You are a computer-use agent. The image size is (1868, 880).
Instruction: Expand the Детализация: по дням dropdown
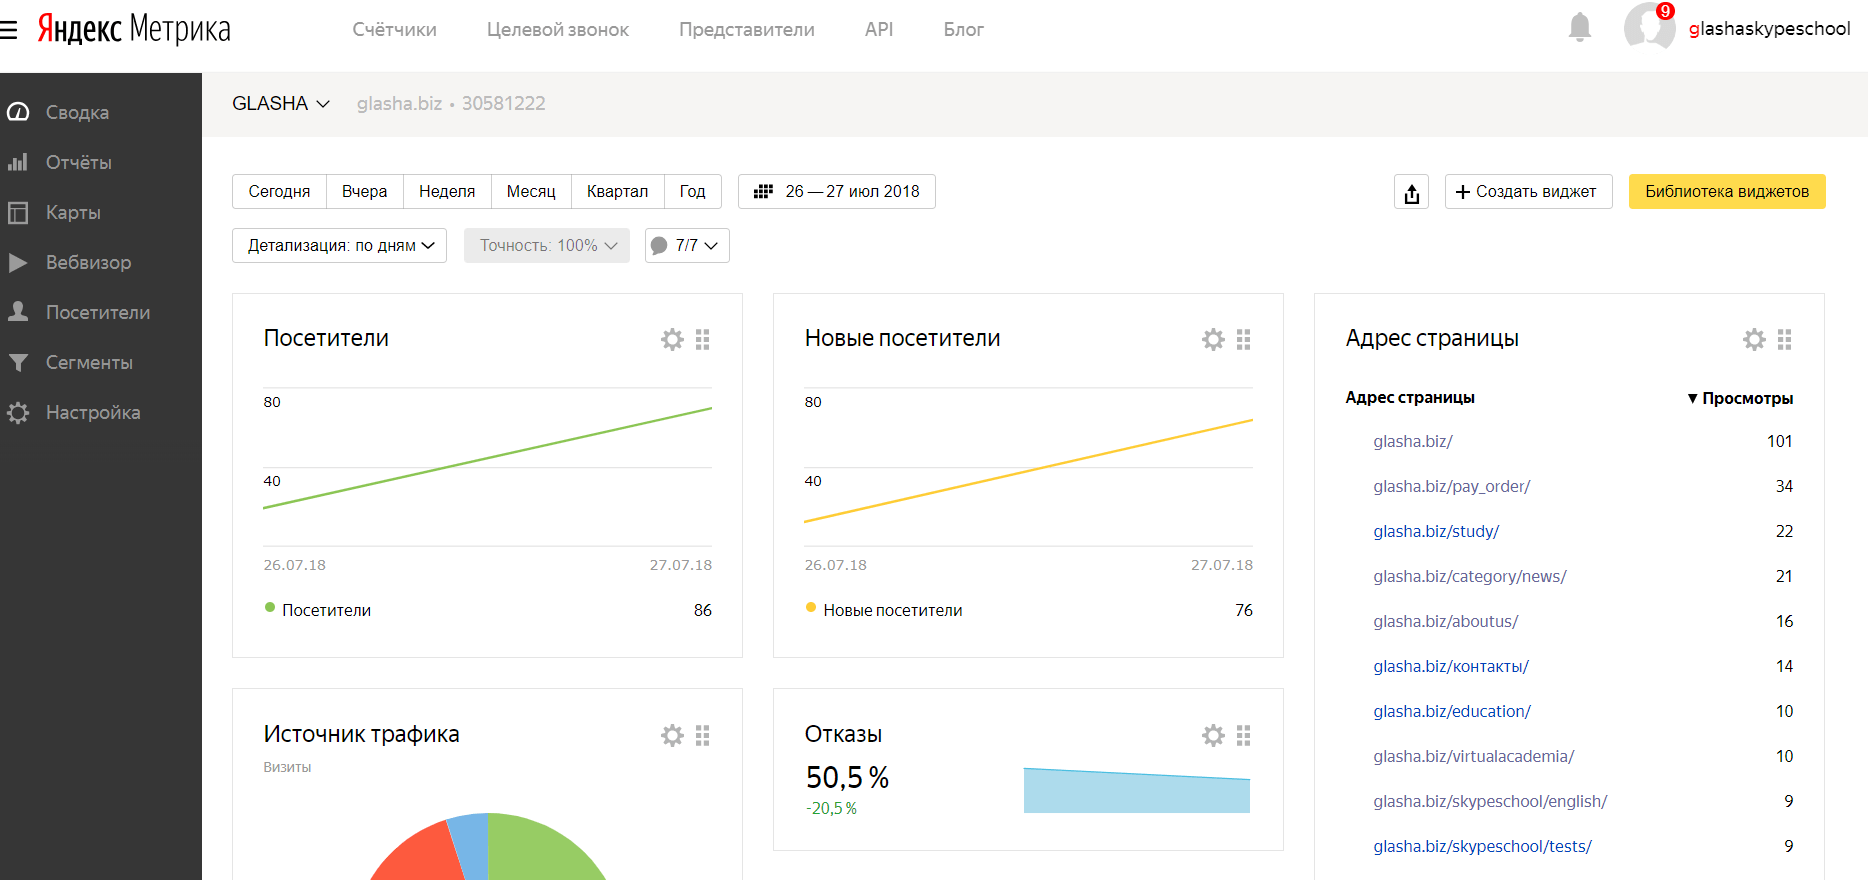tap(340, 246)
